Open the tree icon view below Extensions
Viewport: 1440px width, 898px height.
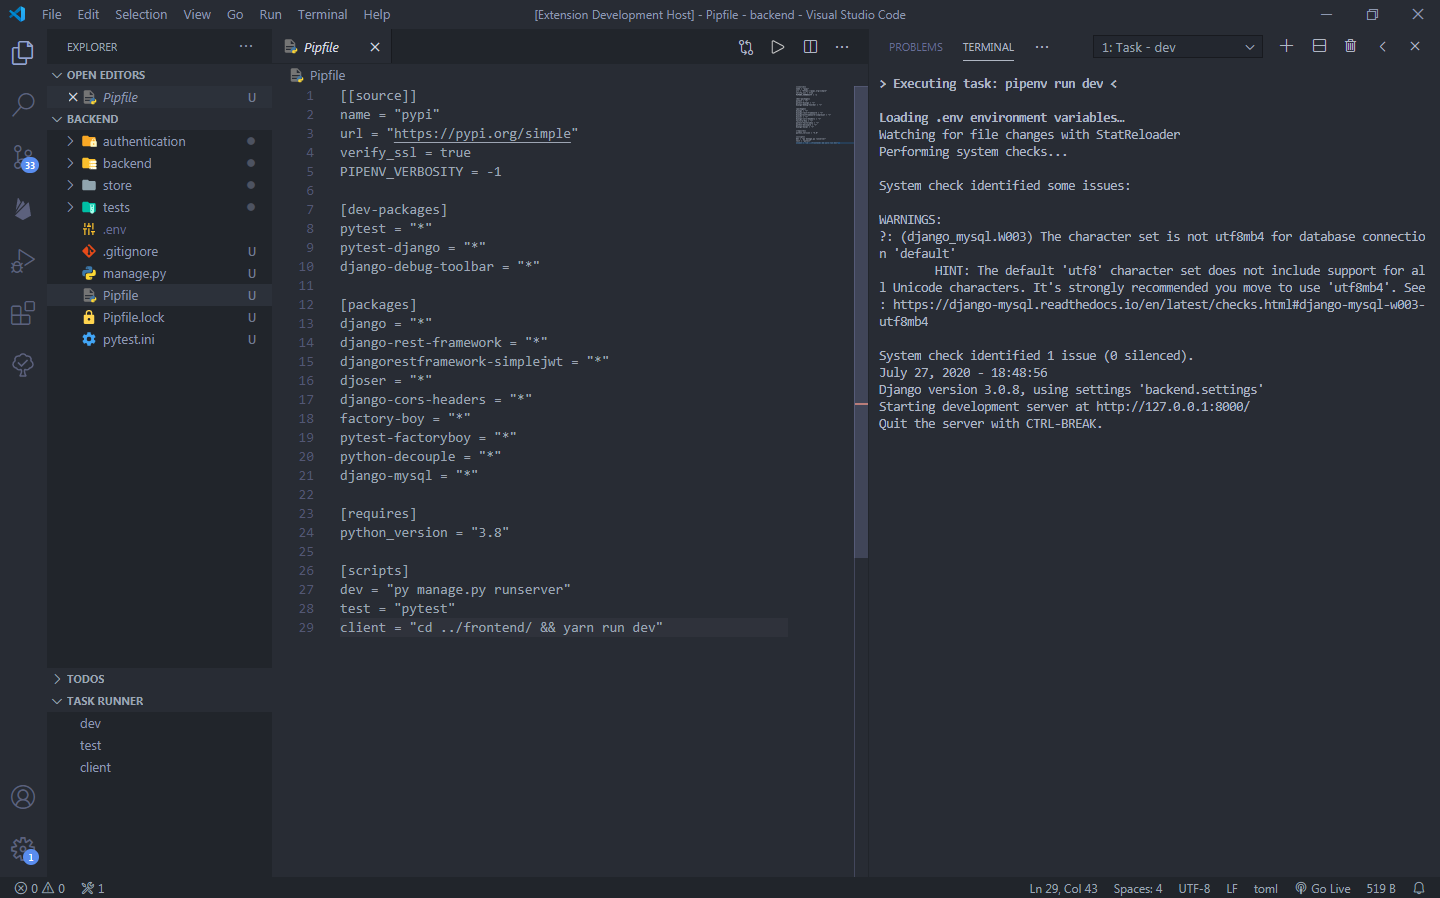(23, 365)
